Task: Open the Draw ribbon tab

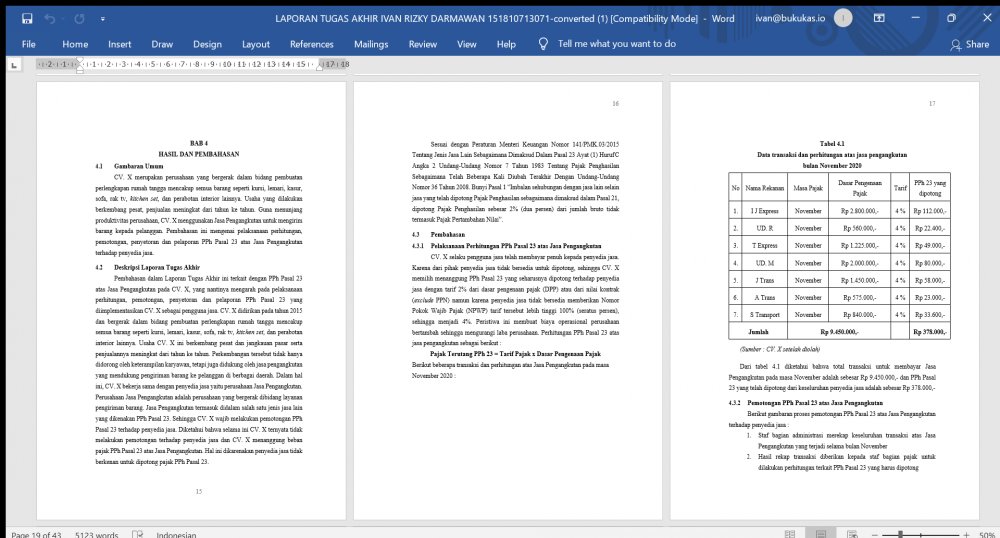Action: click(162, 44)
